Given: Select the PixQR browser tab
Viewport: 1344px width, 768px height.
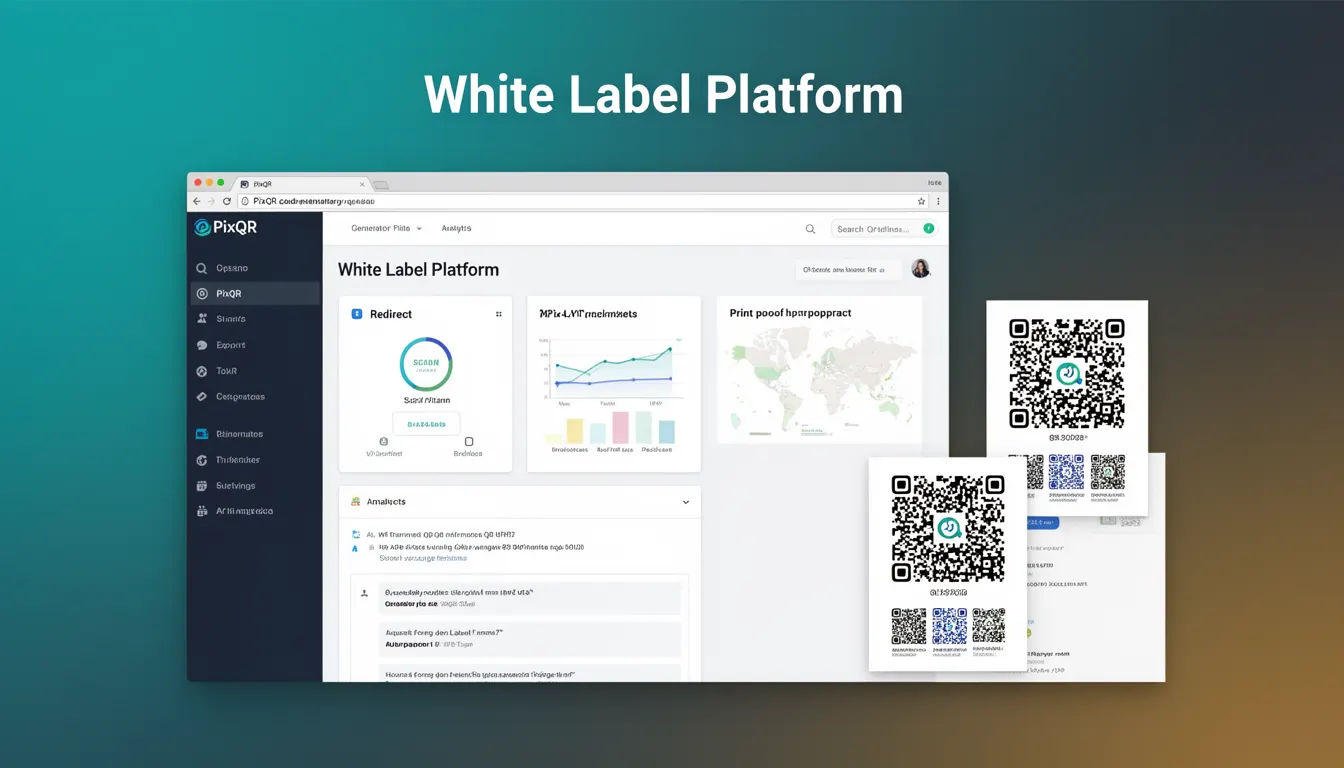Looking at the screenshot, I should point(301,184).
